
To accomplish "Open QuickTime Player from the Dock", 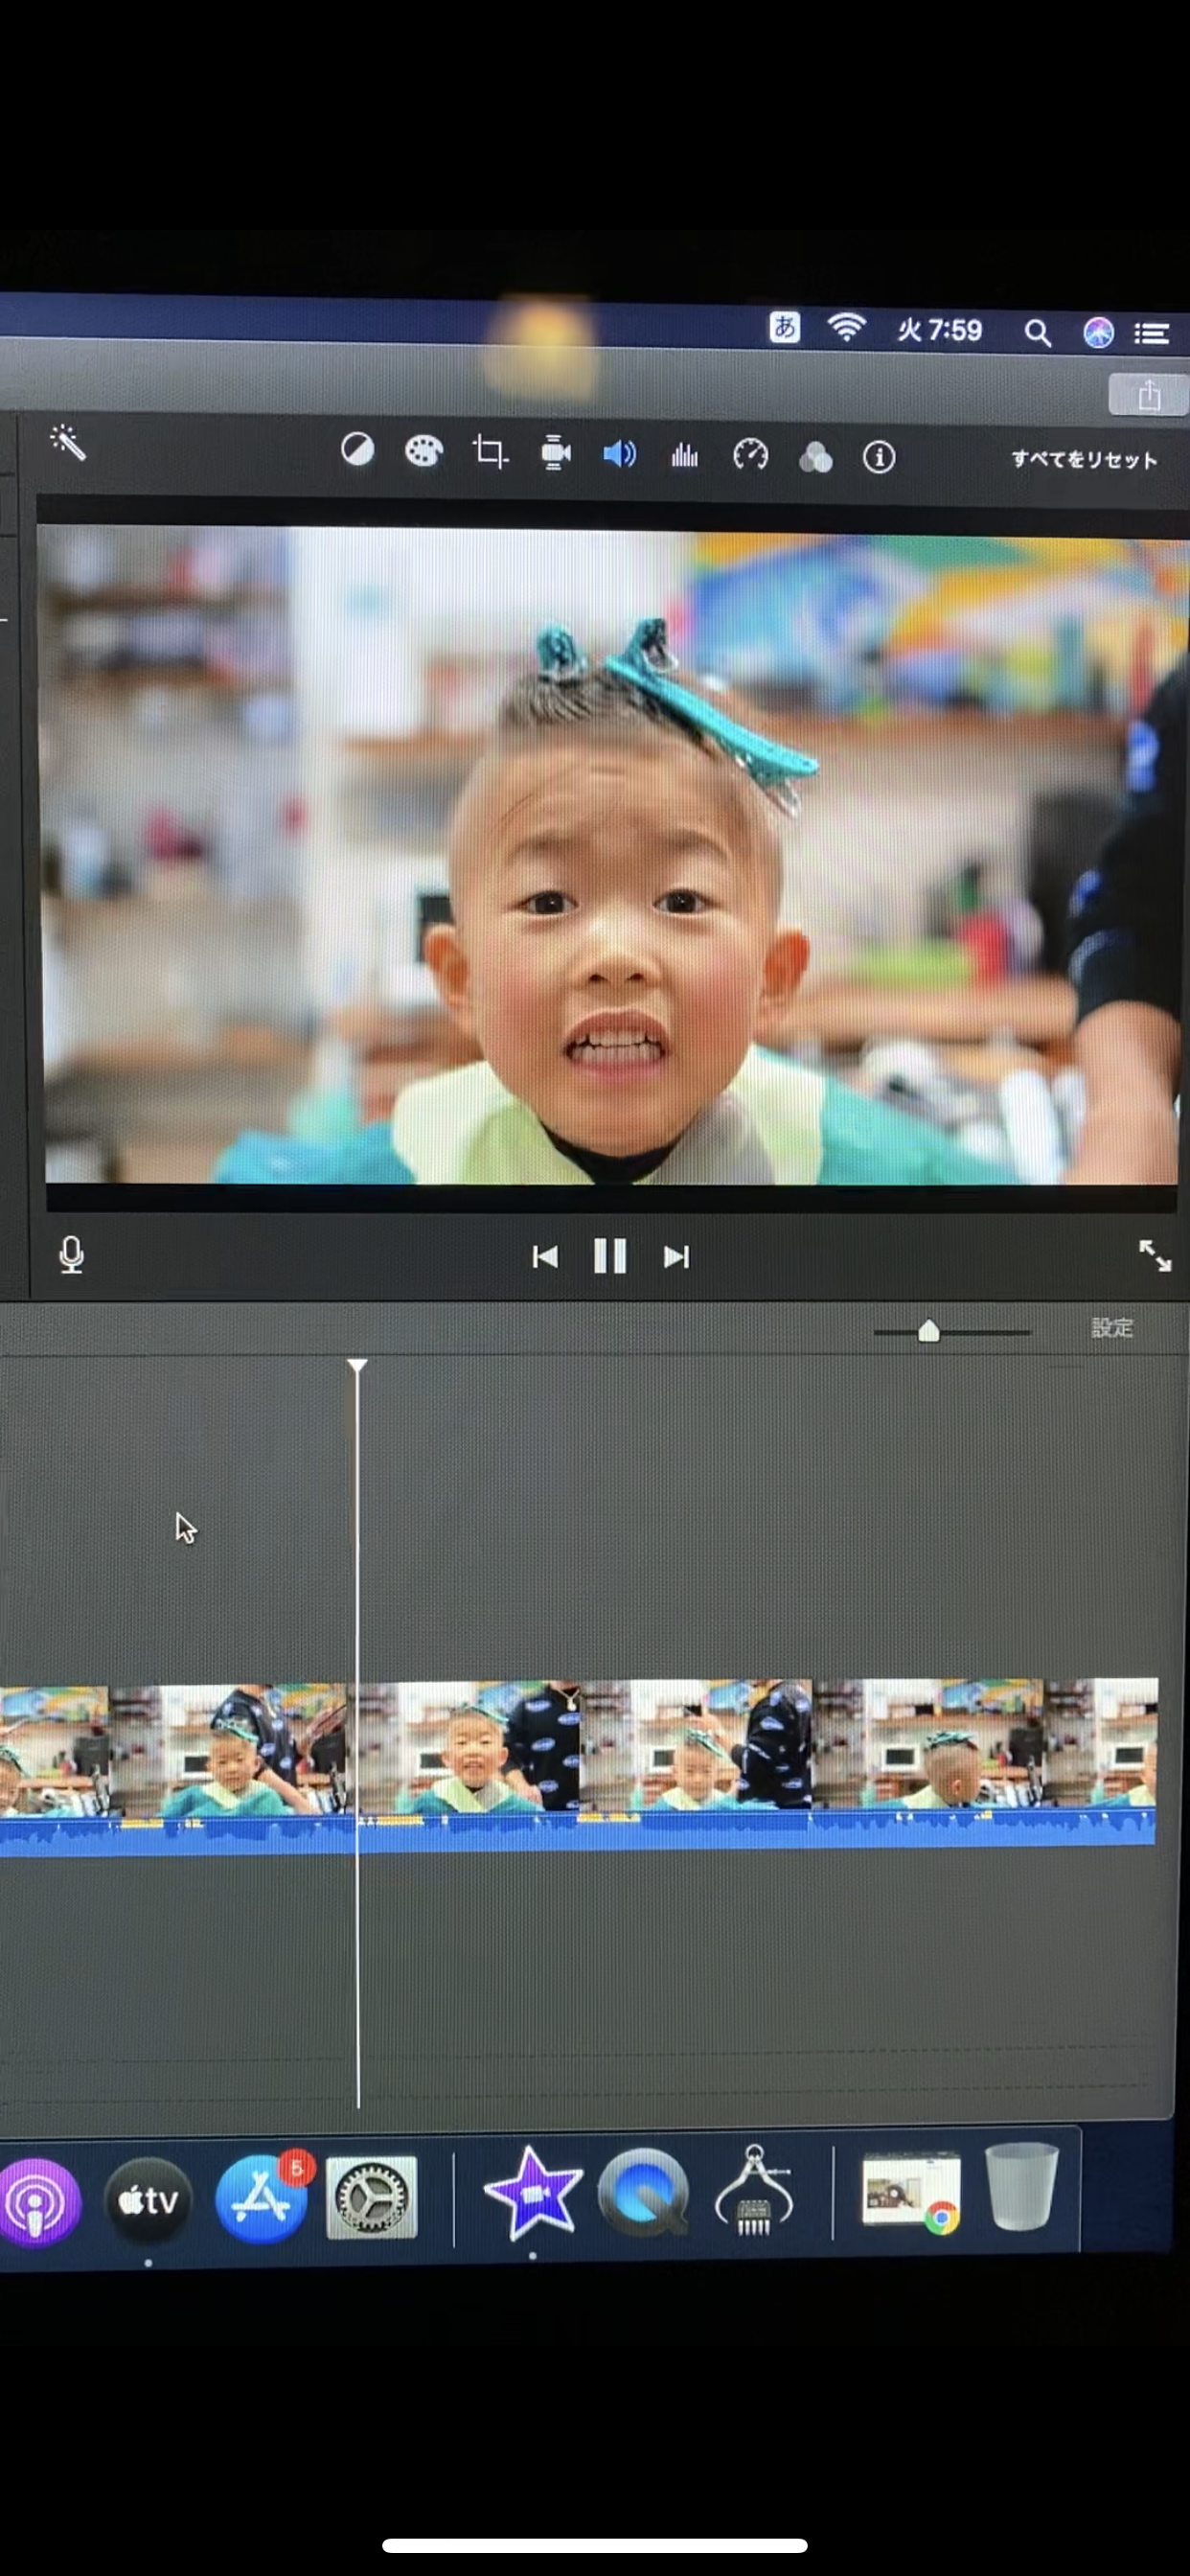I will (645, 2192).
